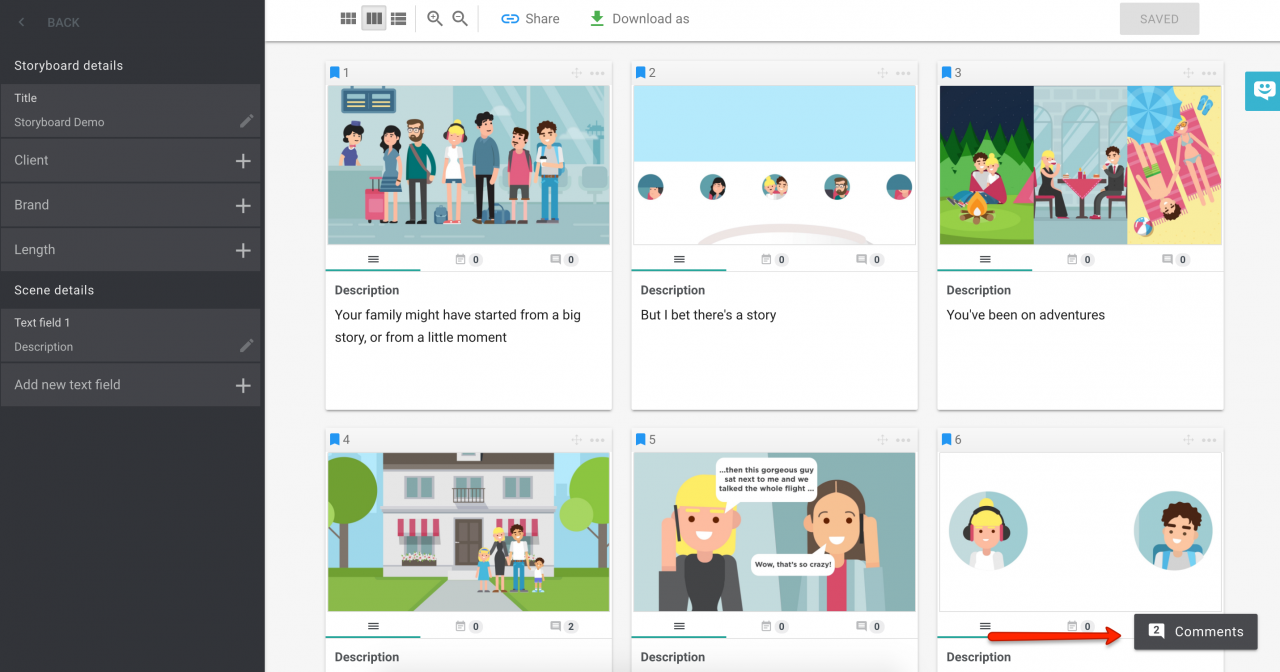Screen dimensions: 1280x672
Task: Click the move handle on scene 5
Action: (x=882, y=440)
